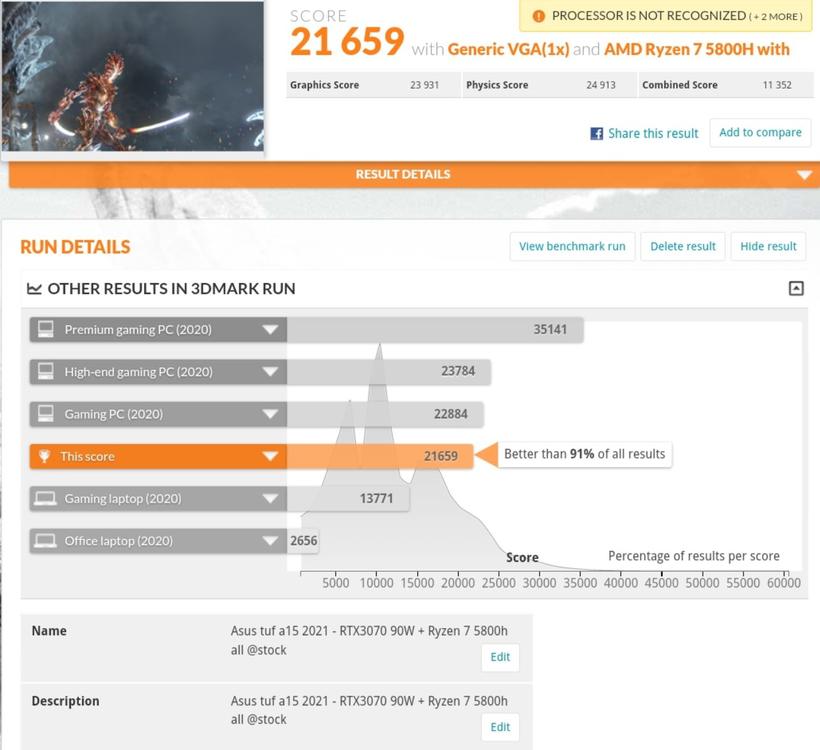This screenshot has width=820, height=750.
Task: Open Premium gaming PC (2020) dropdown arrow
Action: click(270, 330)
